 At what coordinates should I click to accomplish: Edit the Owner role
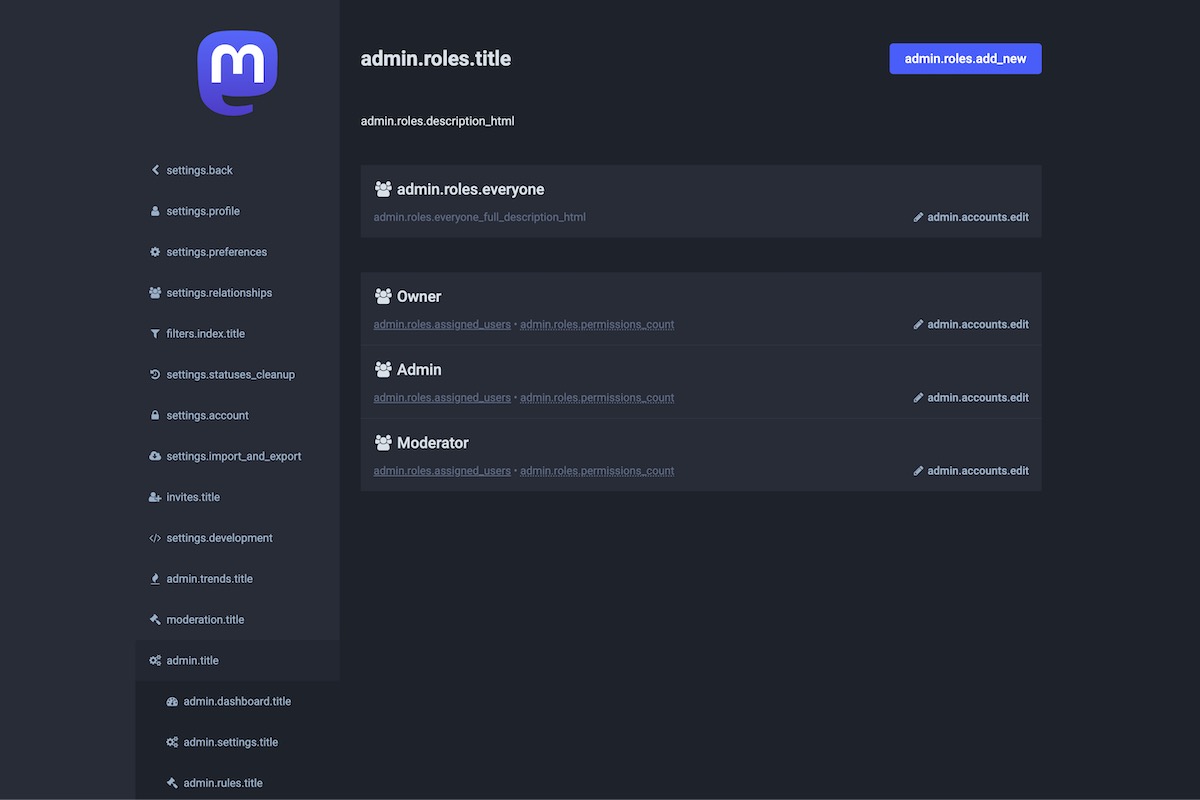(971, 324)
